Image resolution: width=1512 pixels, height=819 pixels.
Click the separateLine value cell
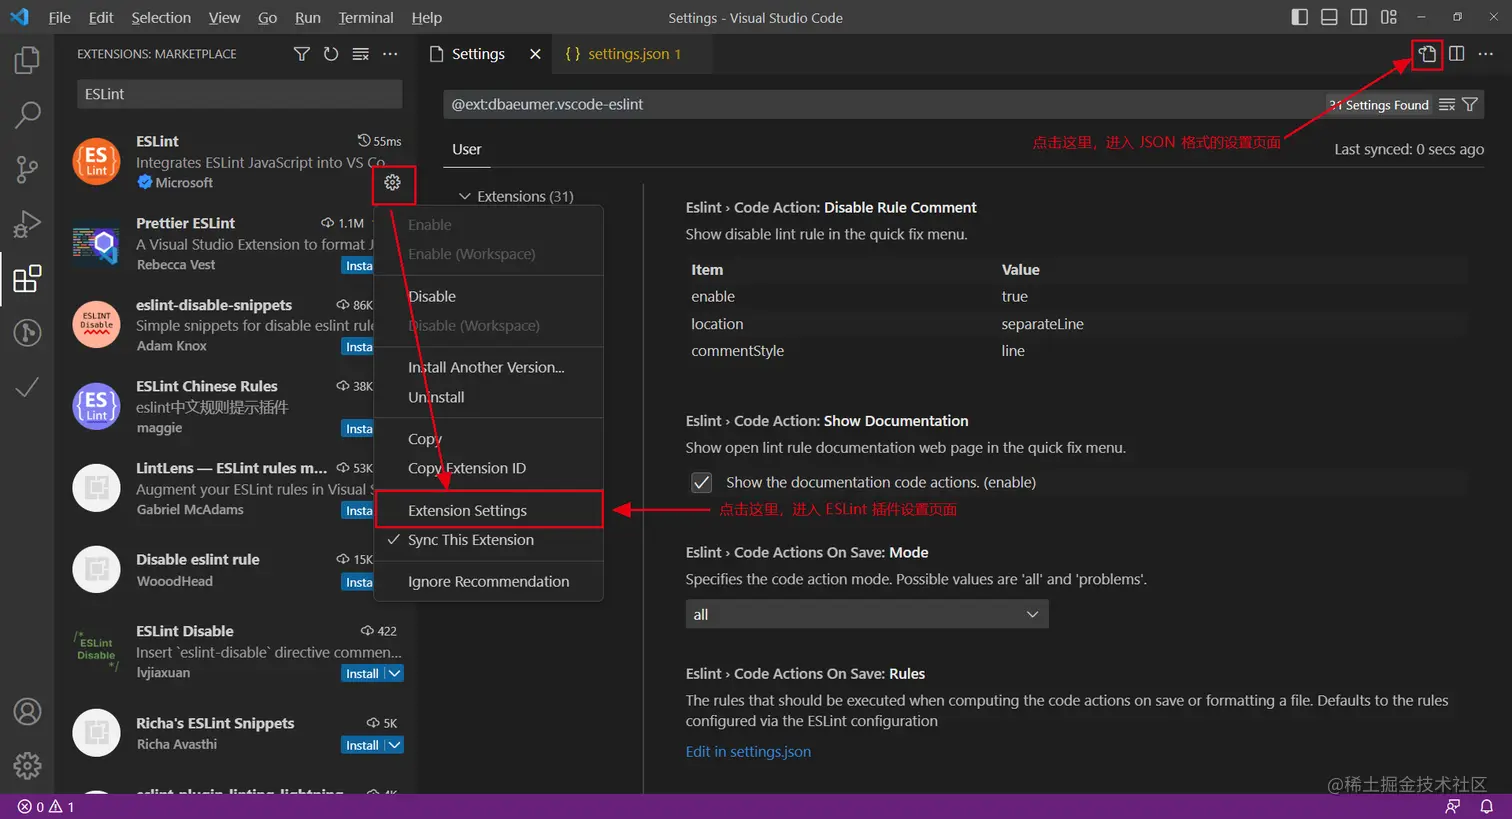point(1042,324)
